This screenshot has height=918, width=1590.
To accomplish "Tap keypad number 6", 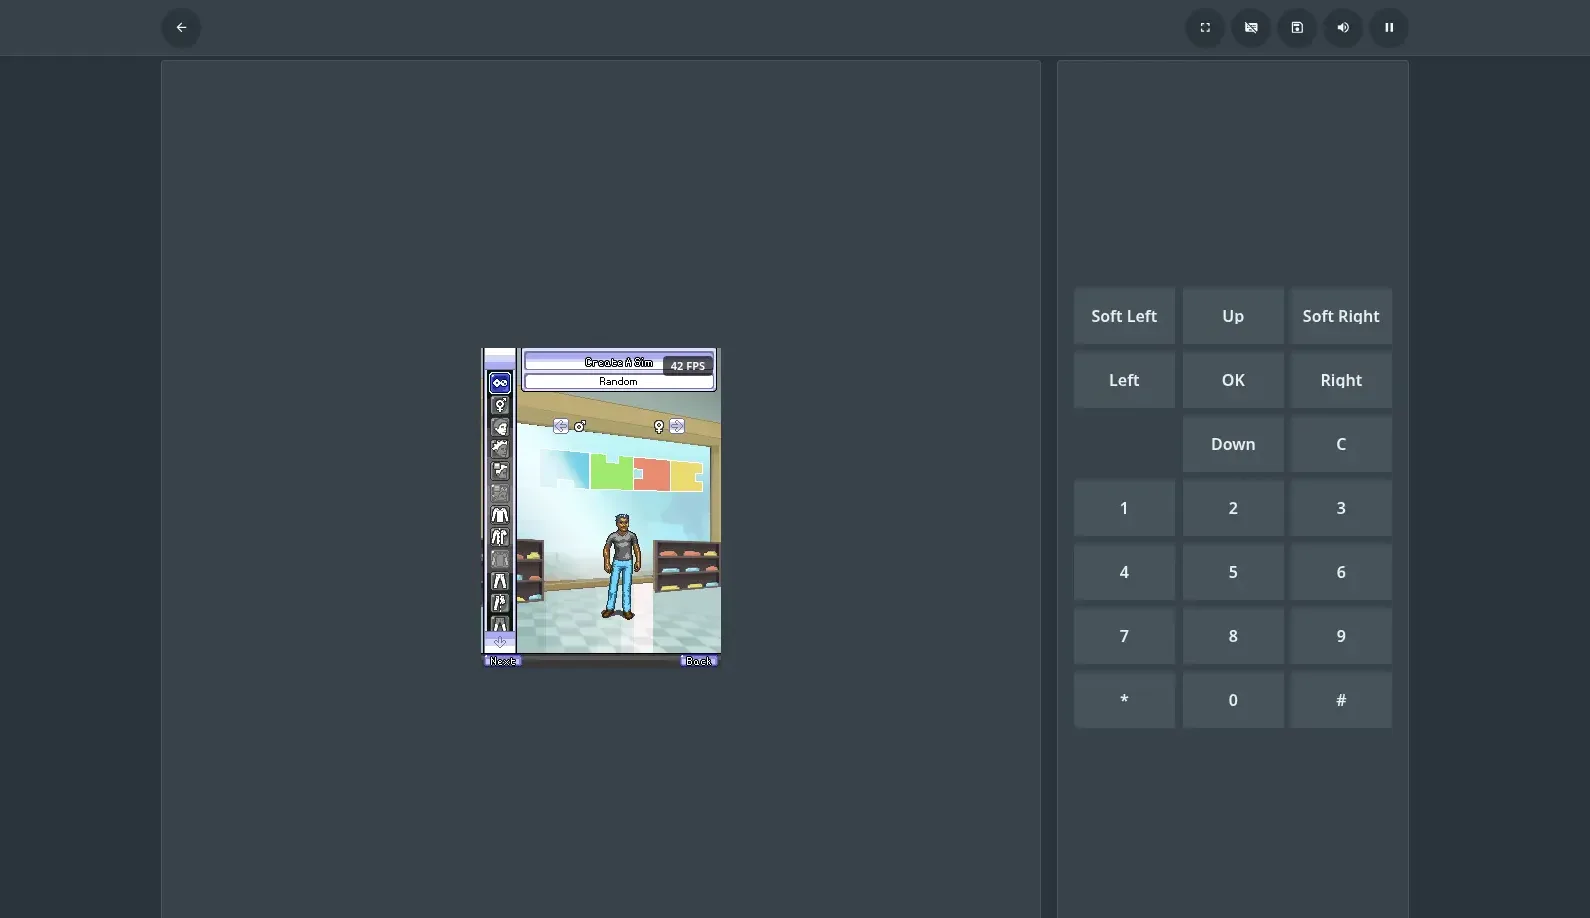I will pos(1341,572).
